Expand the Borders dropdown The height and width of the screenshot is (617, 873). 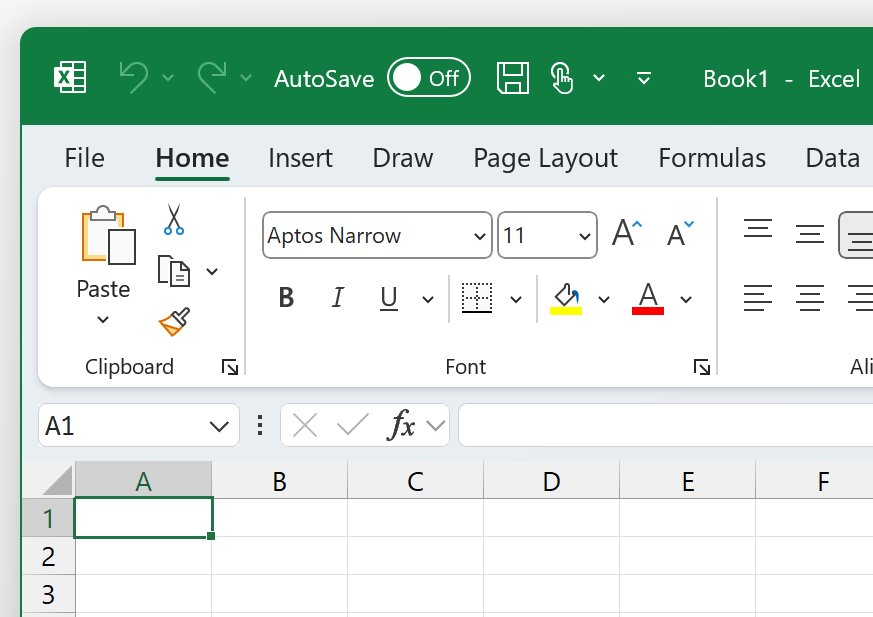[x=515, y=299]
